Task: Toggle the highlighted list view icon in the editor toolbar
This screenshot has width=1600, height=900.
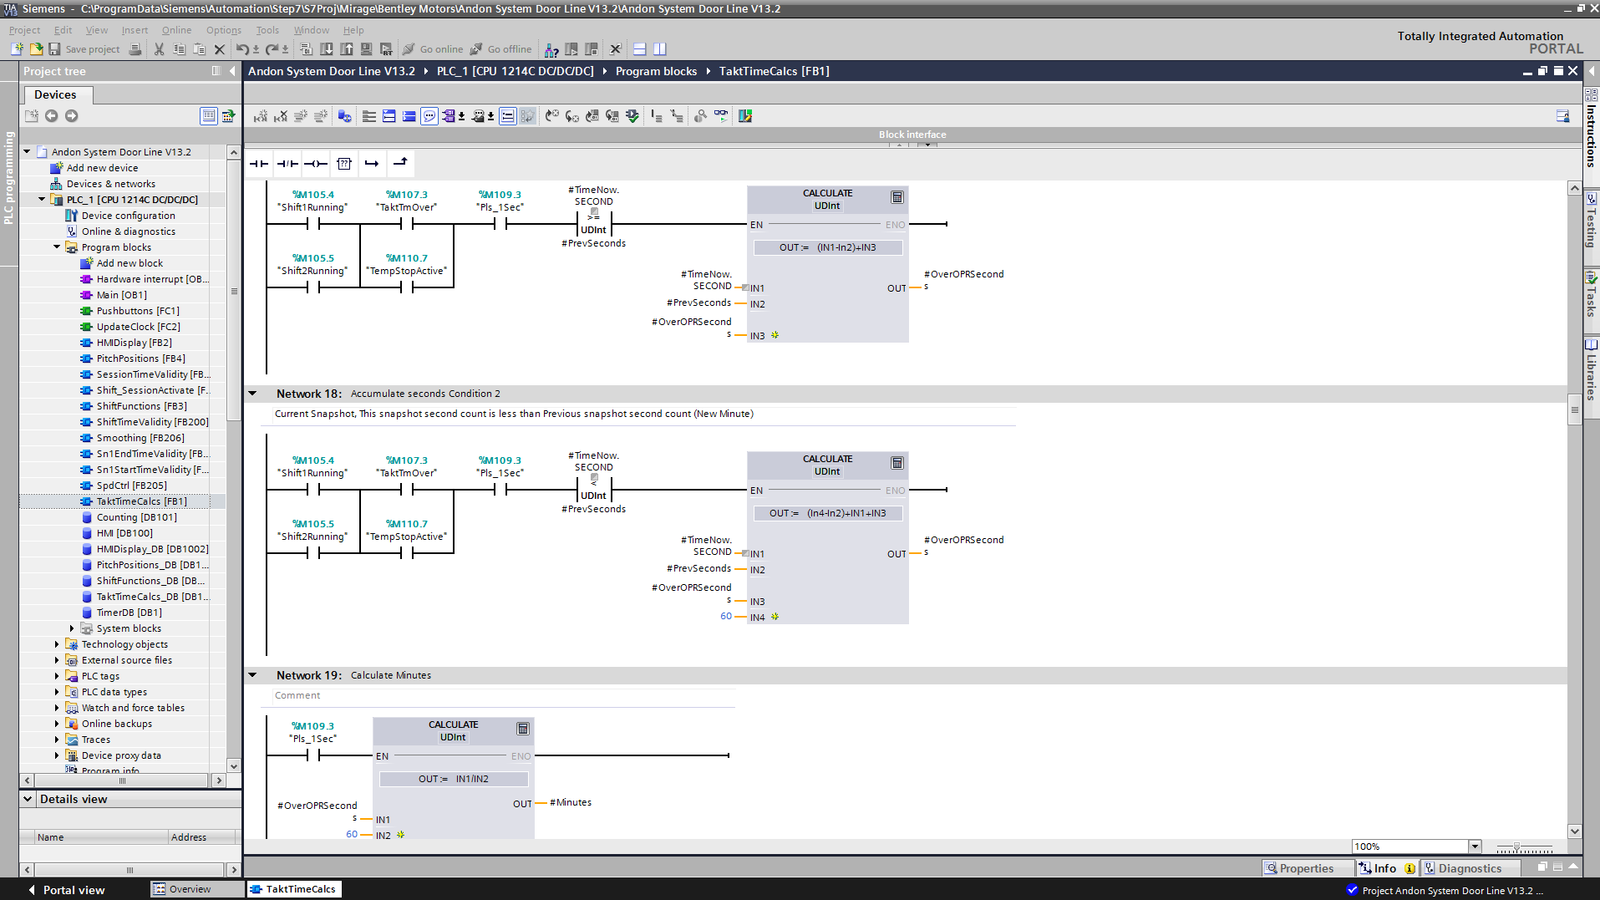Action: 508,116
